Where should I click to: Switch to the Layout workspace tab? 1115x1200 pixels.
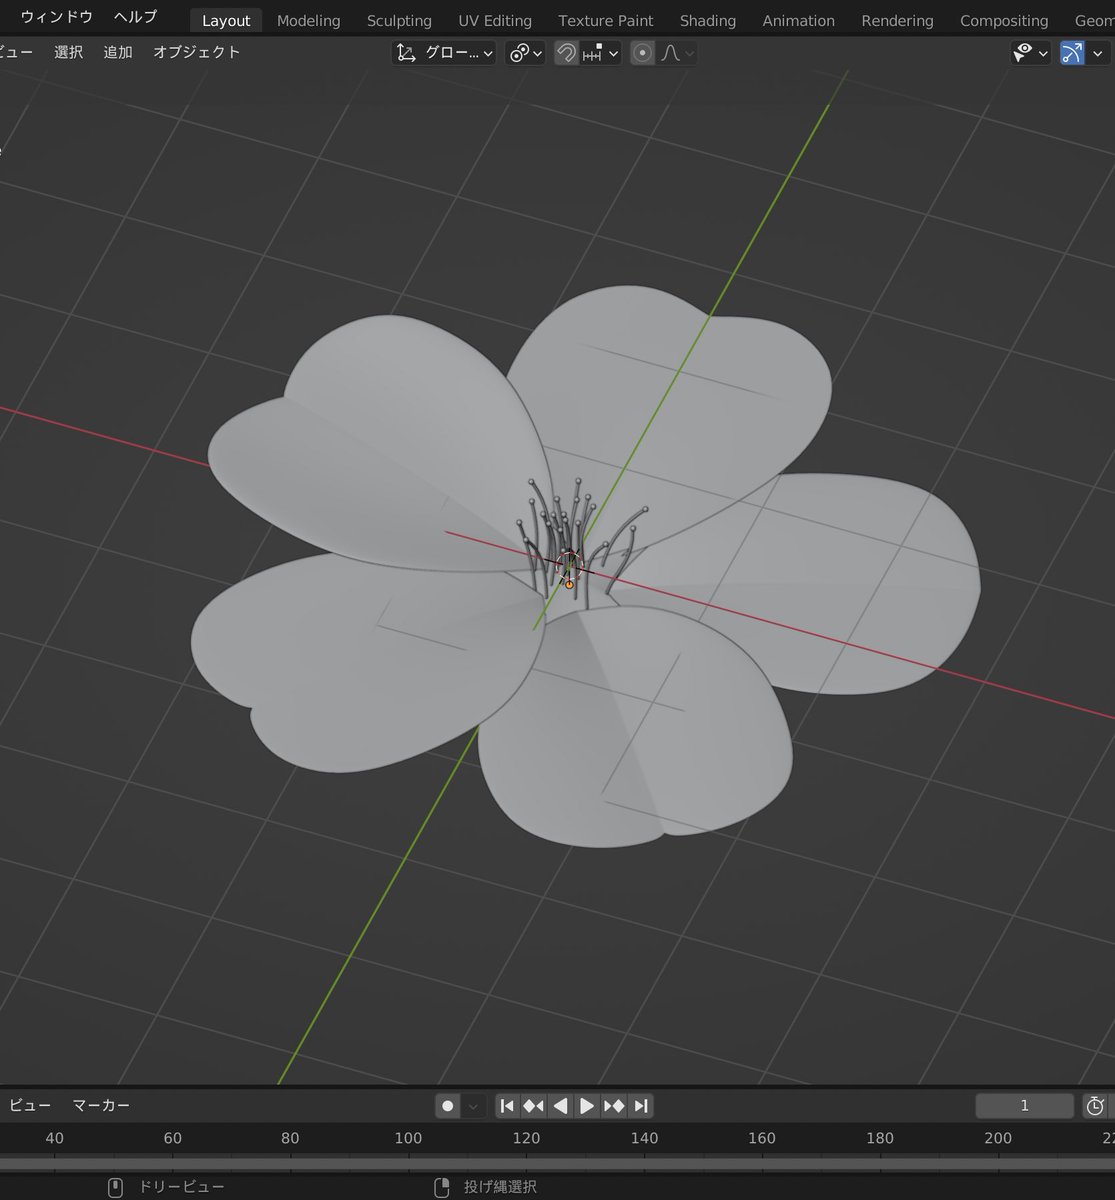point(226,20)
